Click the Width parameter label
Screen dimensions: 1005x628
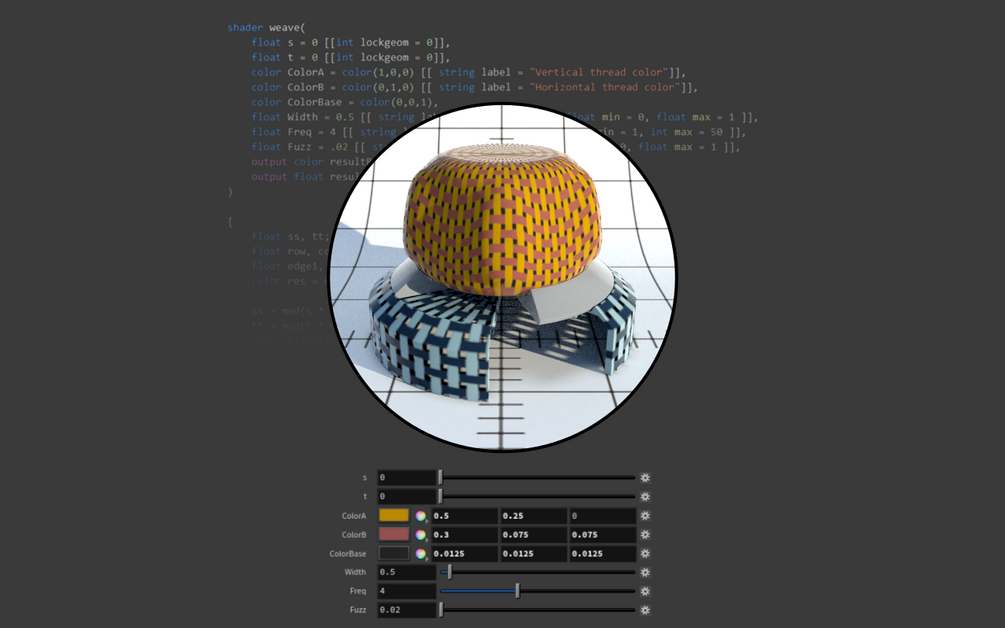355,572
